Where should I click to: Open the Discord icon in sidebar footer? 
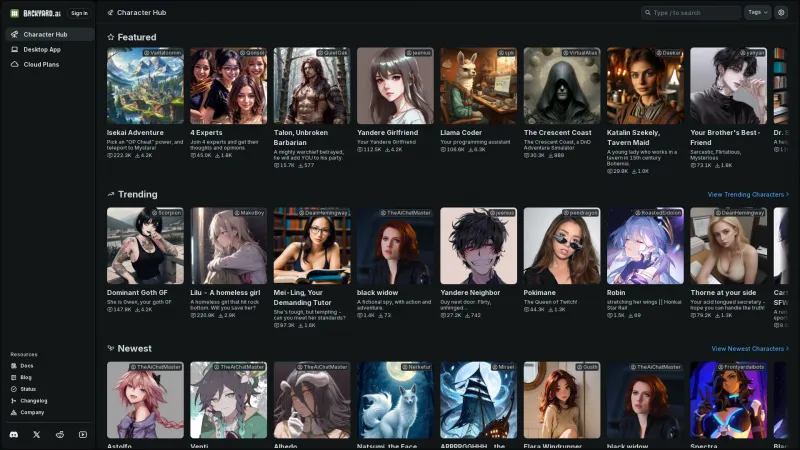click(14, 435)
